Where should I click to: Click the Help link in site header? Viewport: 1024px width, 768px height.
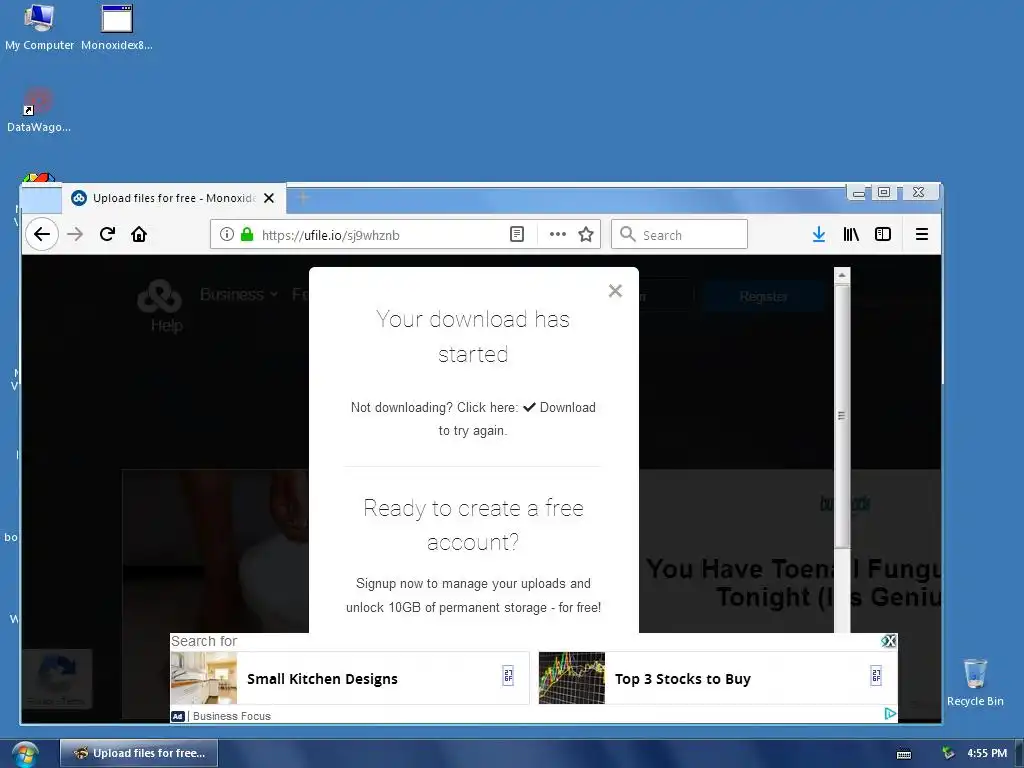pyautogui.click(x=167, y=325)
